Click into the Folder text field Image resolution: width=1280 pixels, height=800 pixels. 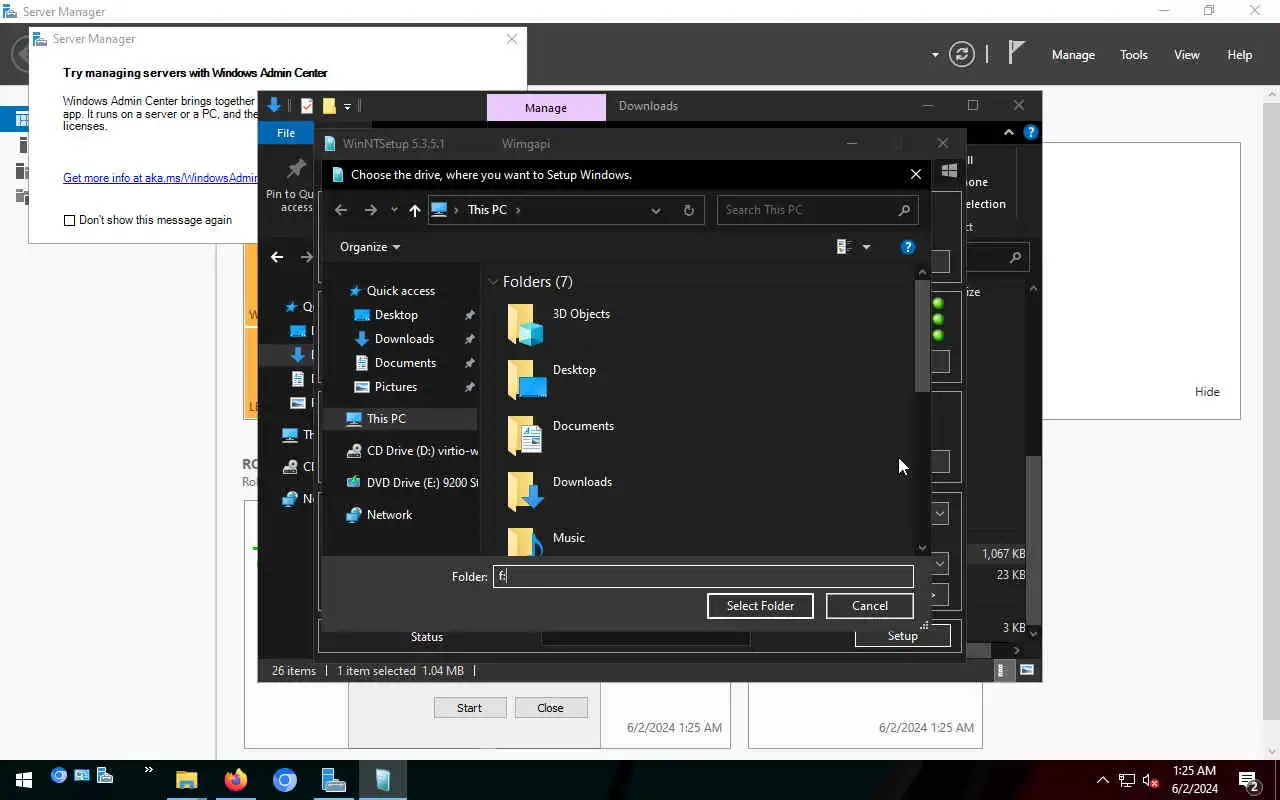pos(703,576)
